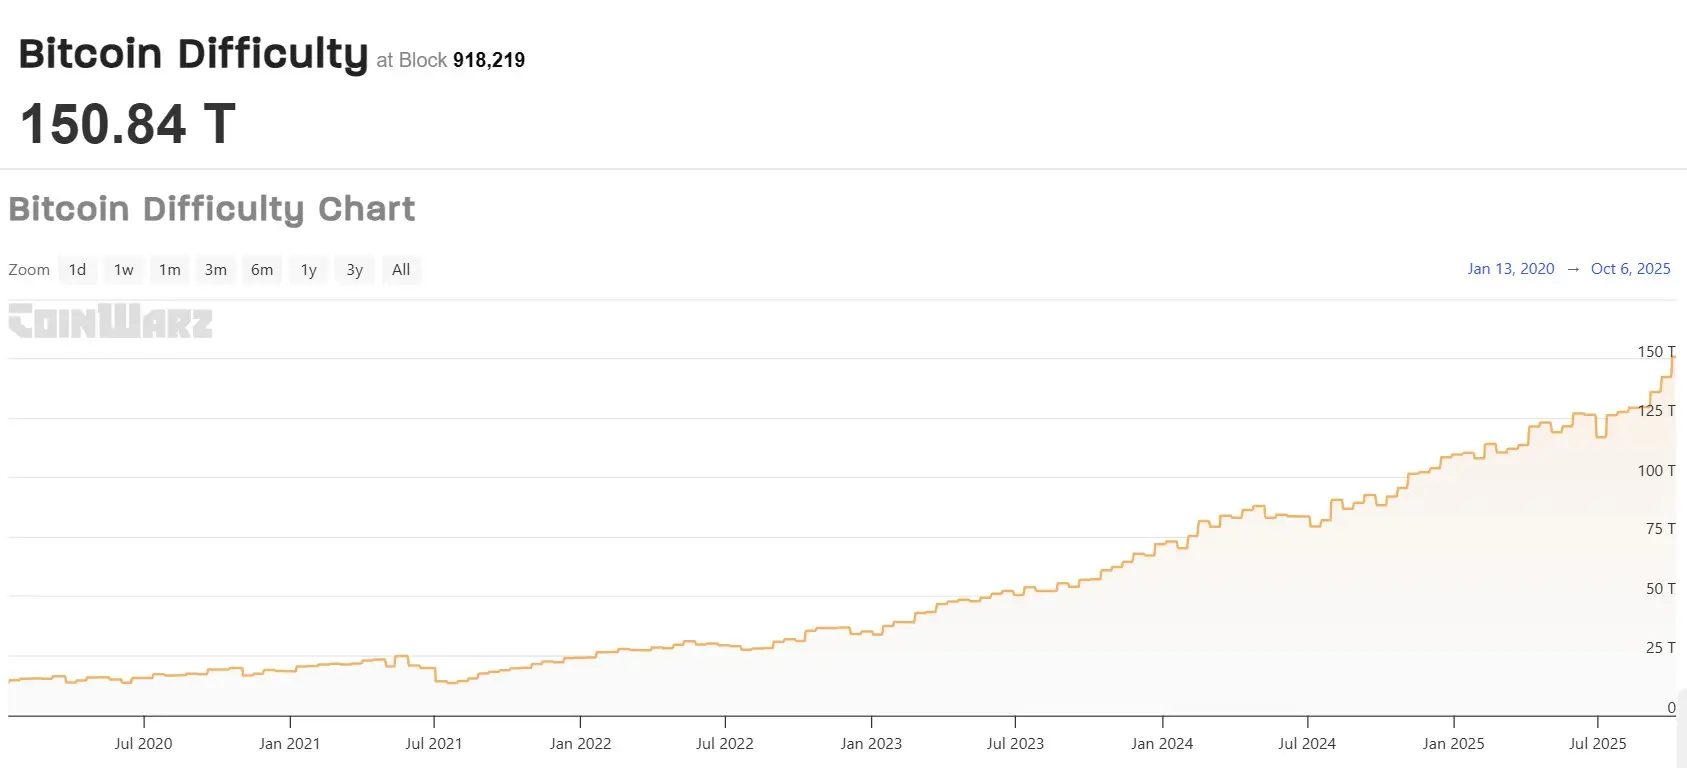Viewport: 1687px width, 768px height.
Task: Click the Bitcoin Difficulty Chart heading
Action: tap(211, 209)
